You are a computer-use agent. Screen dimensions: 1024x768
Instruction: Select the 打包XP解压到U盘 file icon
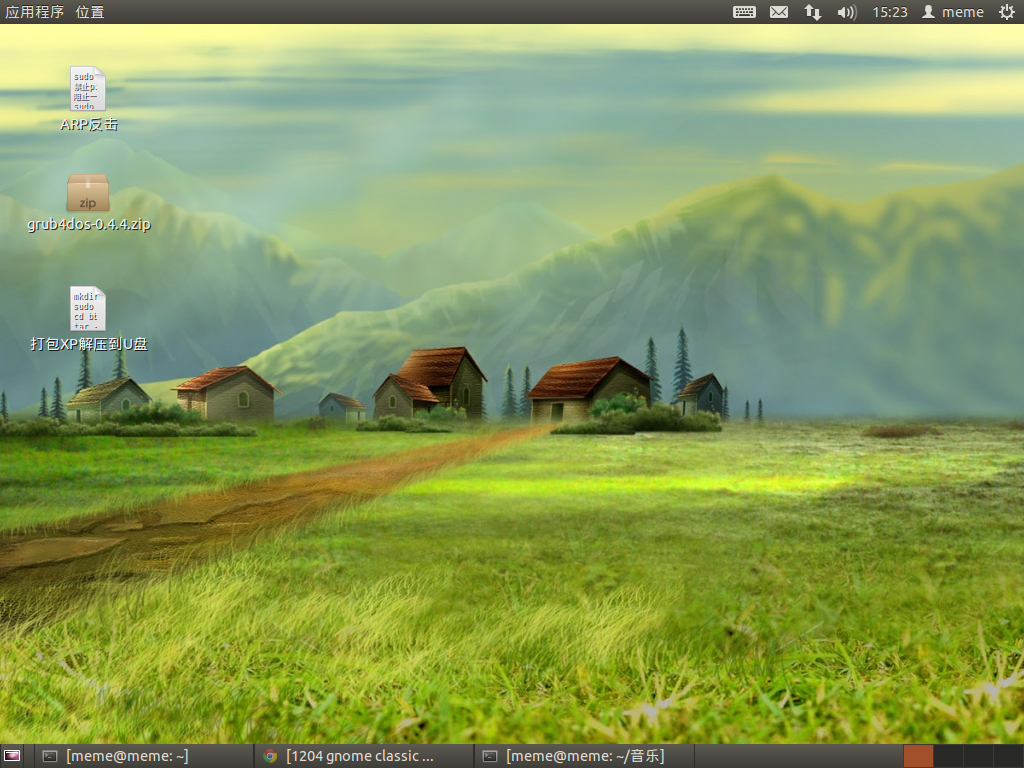click(88, 308)
